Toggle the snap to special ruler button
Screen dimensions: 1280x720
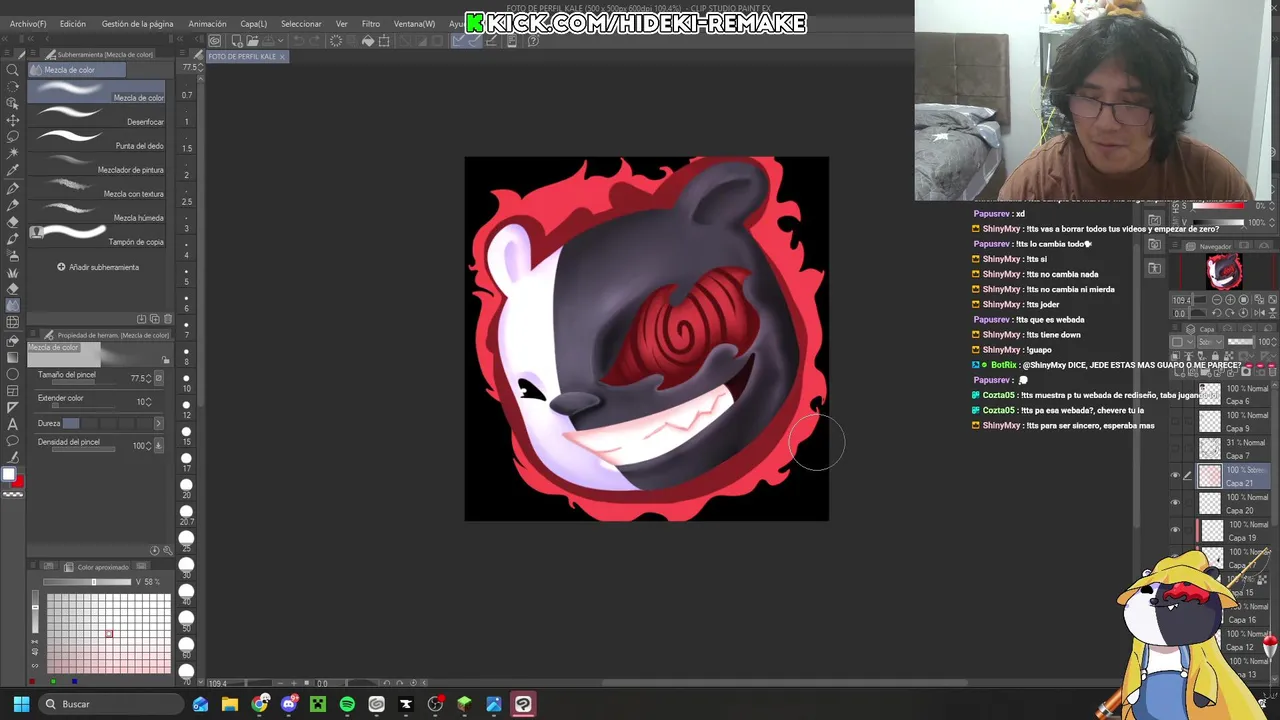tap(474, 41)
